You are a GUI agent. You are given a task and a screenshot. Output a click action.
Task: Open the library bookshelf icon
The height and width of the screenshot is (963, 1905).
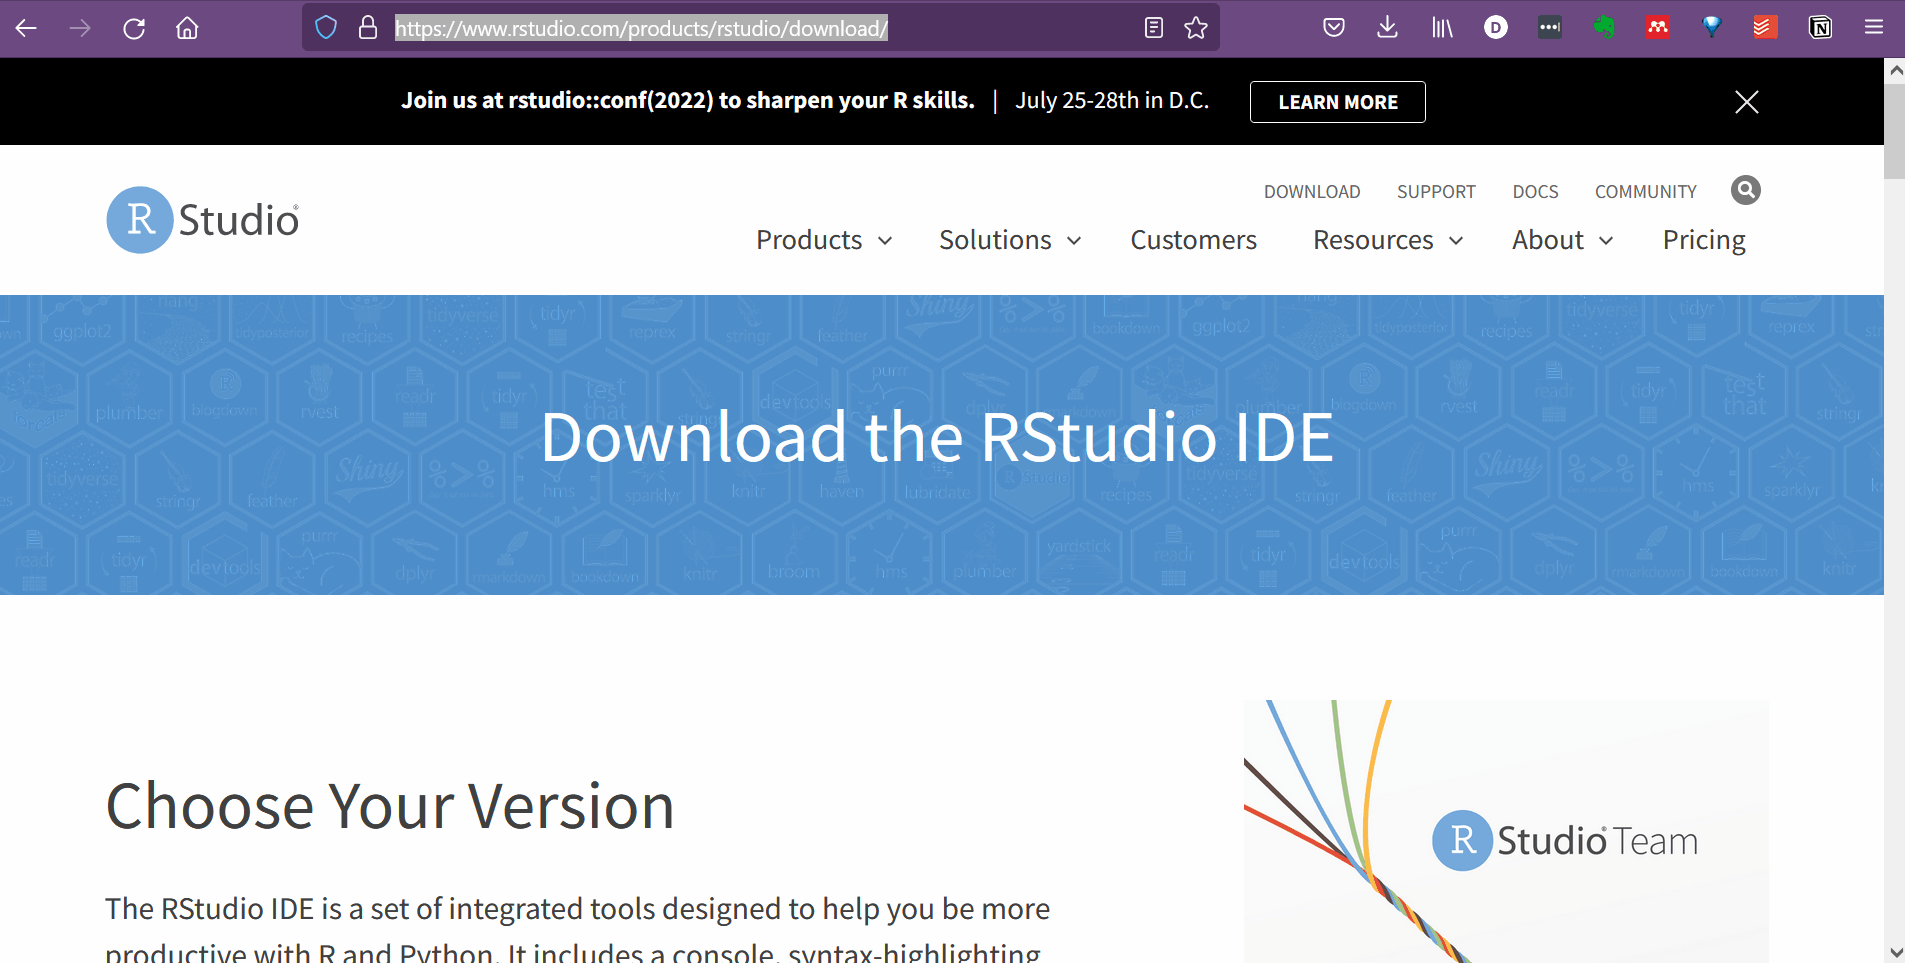1442,28
